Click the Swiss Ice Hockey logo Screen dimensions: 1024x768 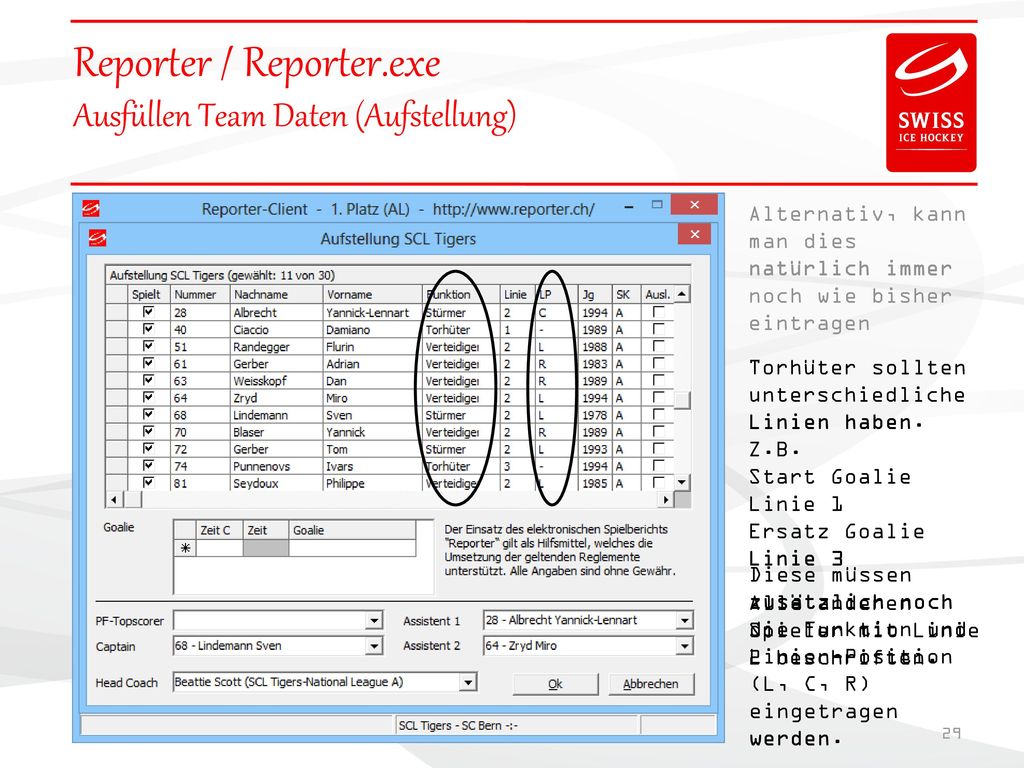(x=931, y=103)
